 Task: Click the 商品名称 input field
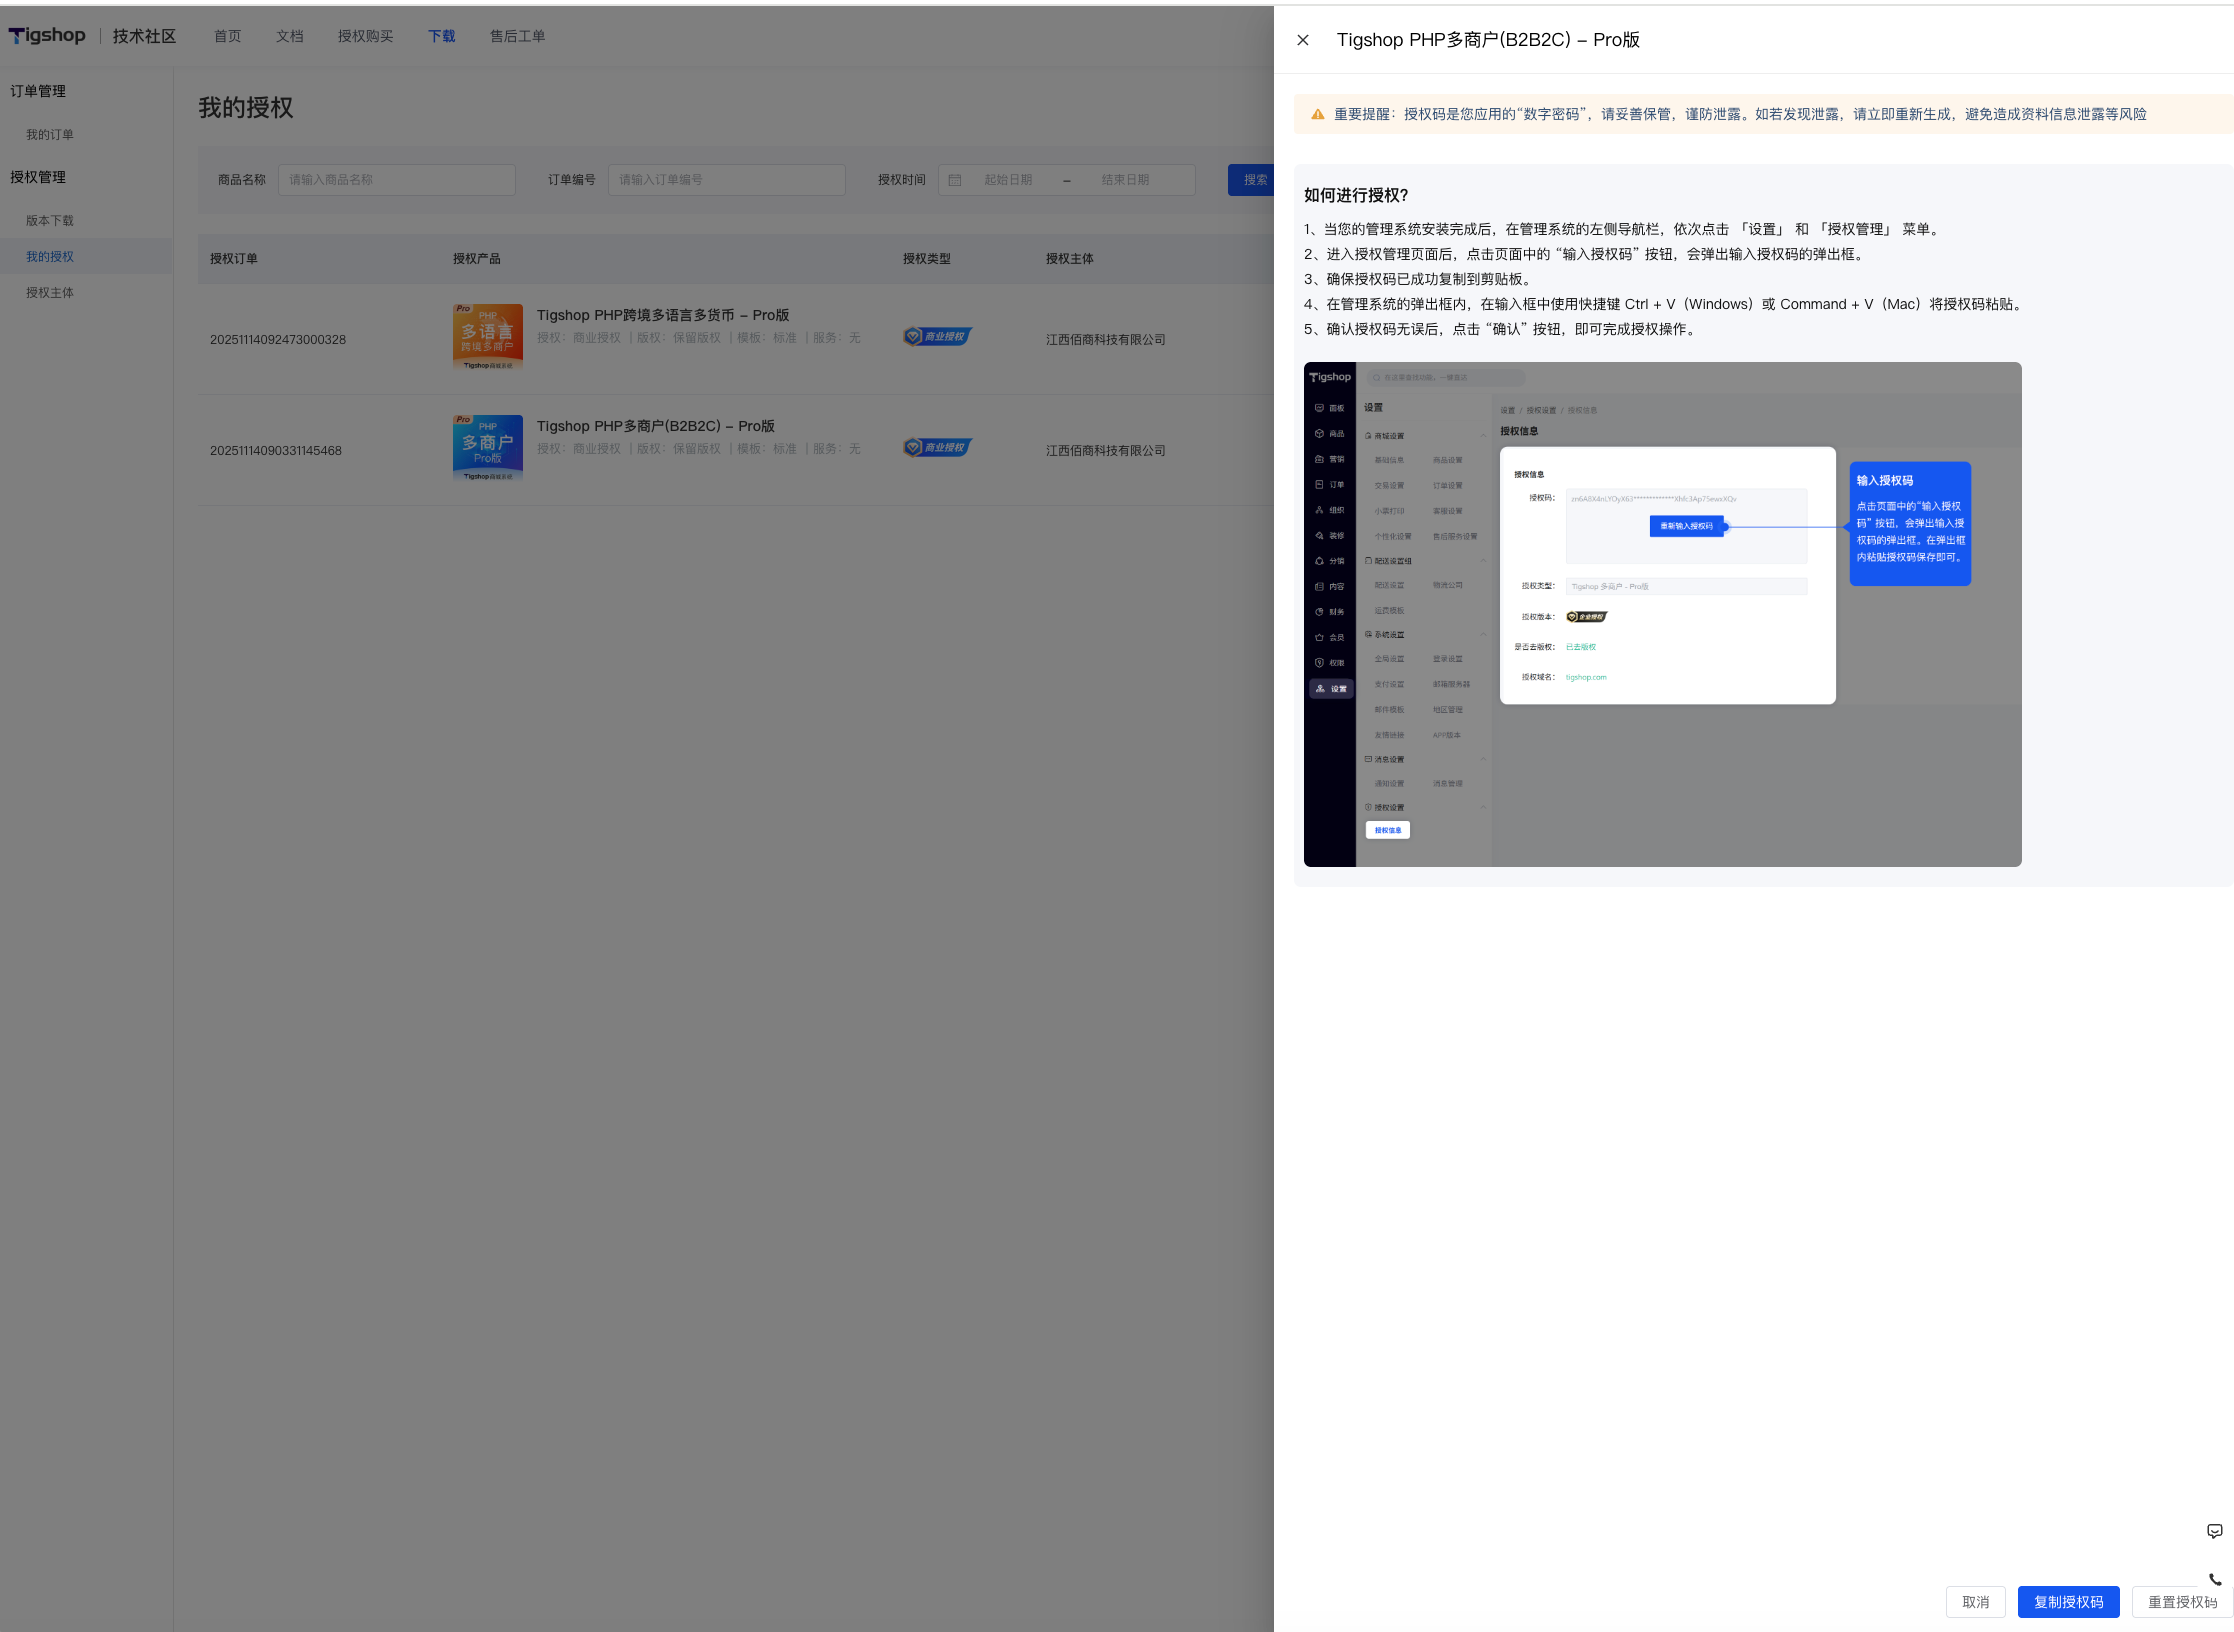click(396, 180)
